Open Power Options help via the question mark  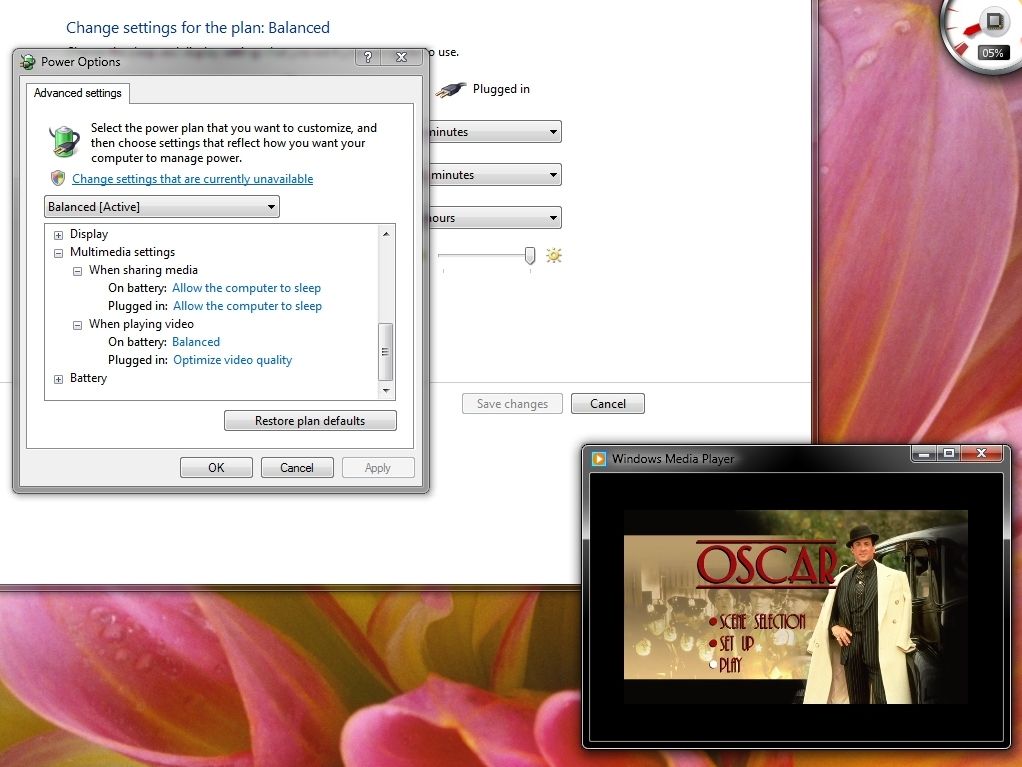click(367, 57)
